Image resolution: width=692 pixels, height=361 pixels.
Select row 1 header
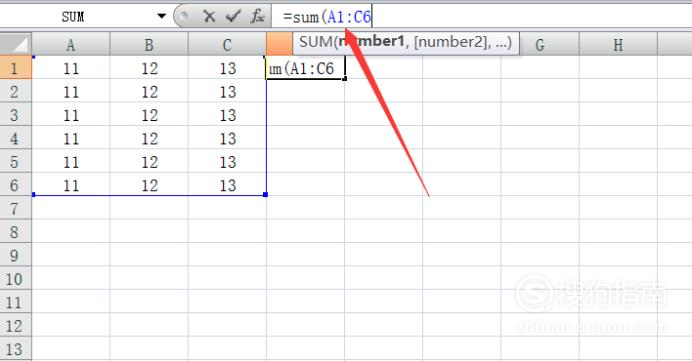[x=15, y=68]
